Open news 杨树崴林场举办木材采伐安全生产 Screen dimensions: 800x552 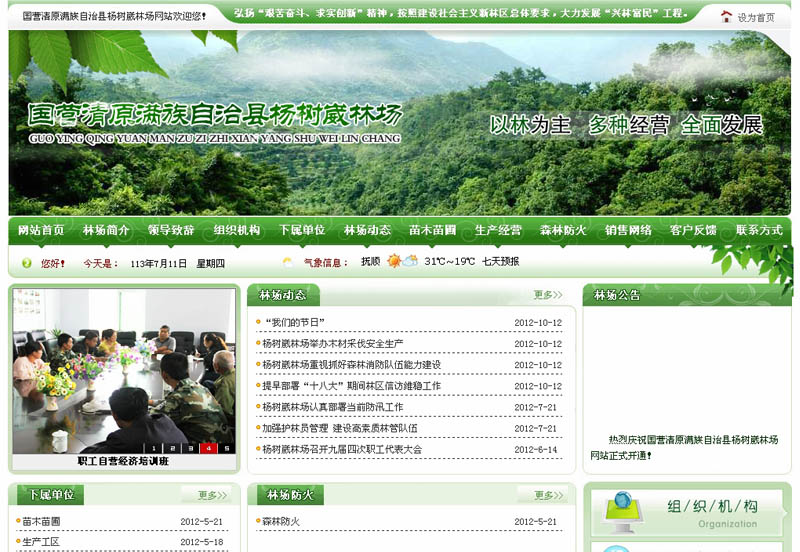pos(333,344)
